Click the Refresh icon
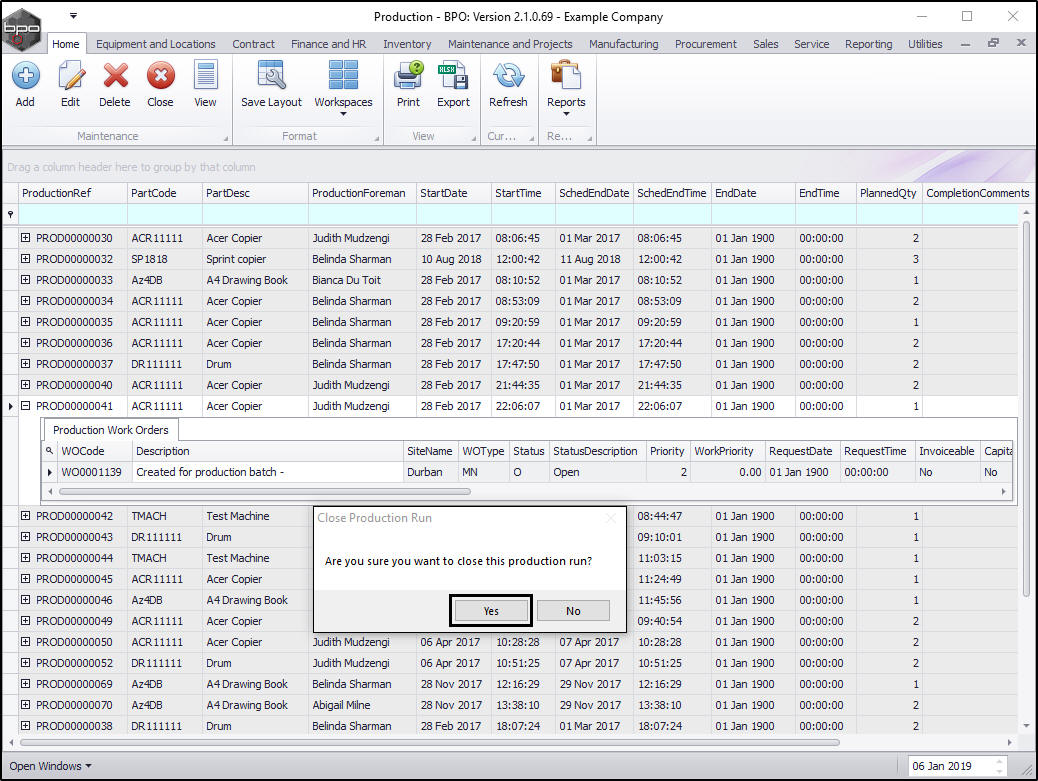Screen dimensions: 1038x781 pos(508,84)
